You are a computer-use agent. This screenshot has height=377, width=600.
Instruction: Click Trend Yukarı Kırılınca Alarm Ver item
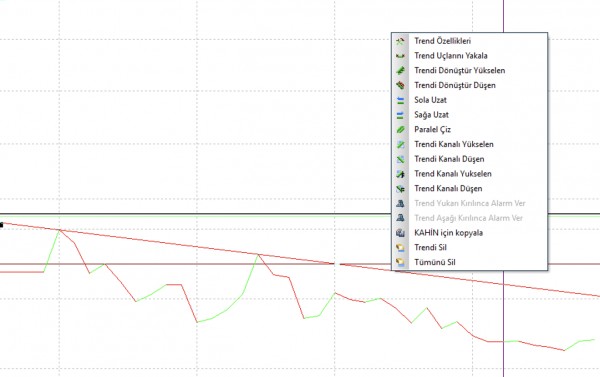[x=469, y=203]
